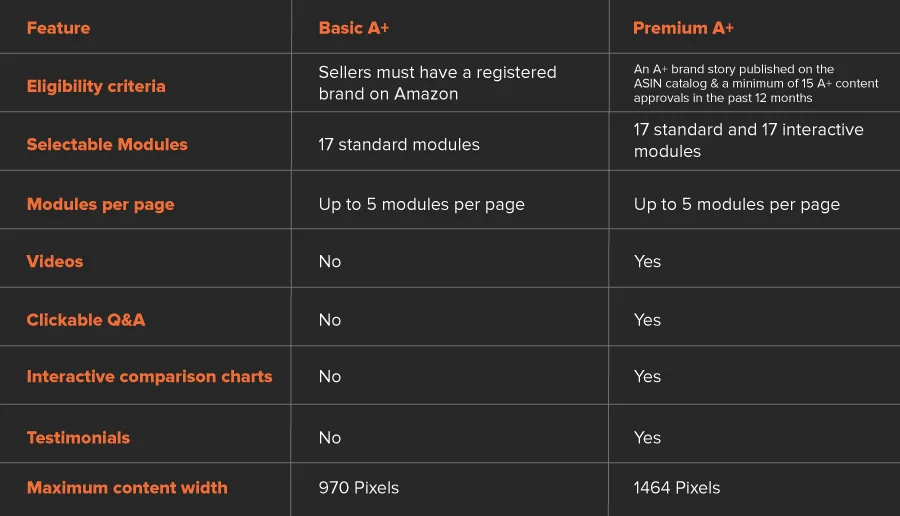The width and height of the screenshot is (900, 516).
Task: Click the "17 standard and 17 interactive modules" cell
Action: 748,140
